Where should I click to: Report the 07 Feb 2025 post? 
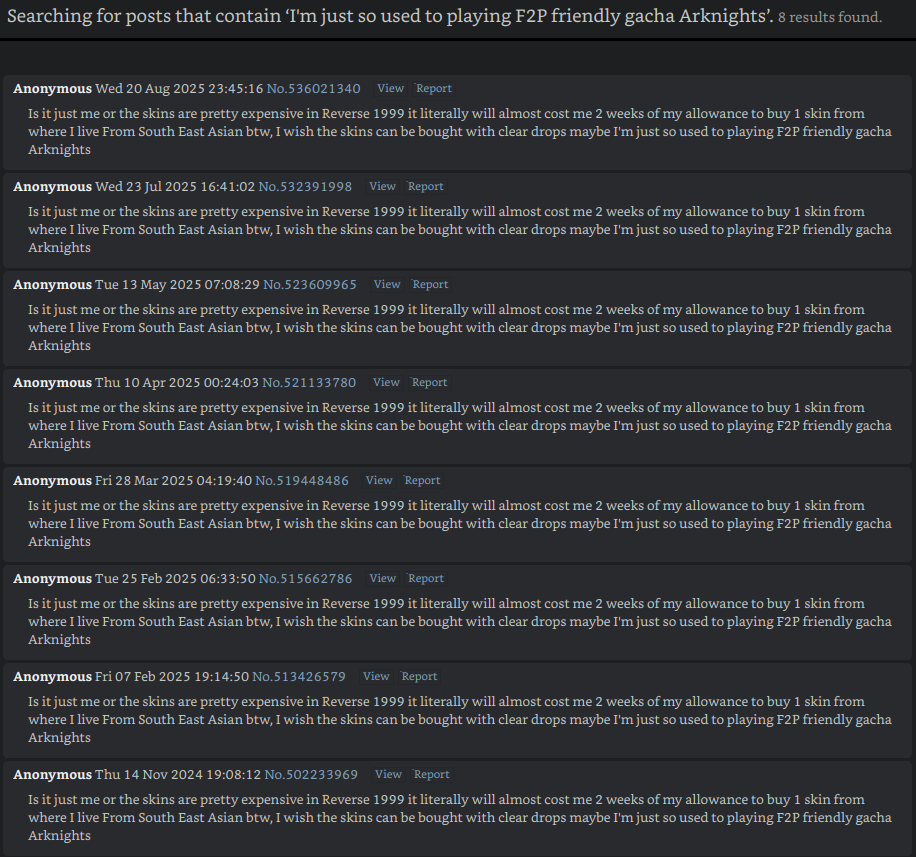pyautogui.click(x=419, y=676)
